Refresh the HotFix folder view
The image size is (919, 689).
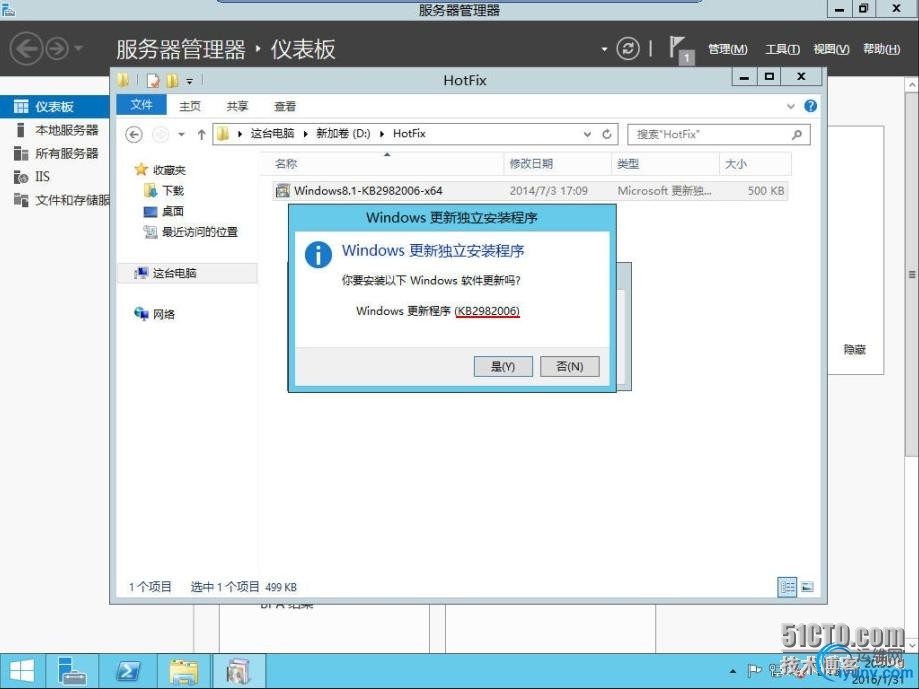point(607,134)
